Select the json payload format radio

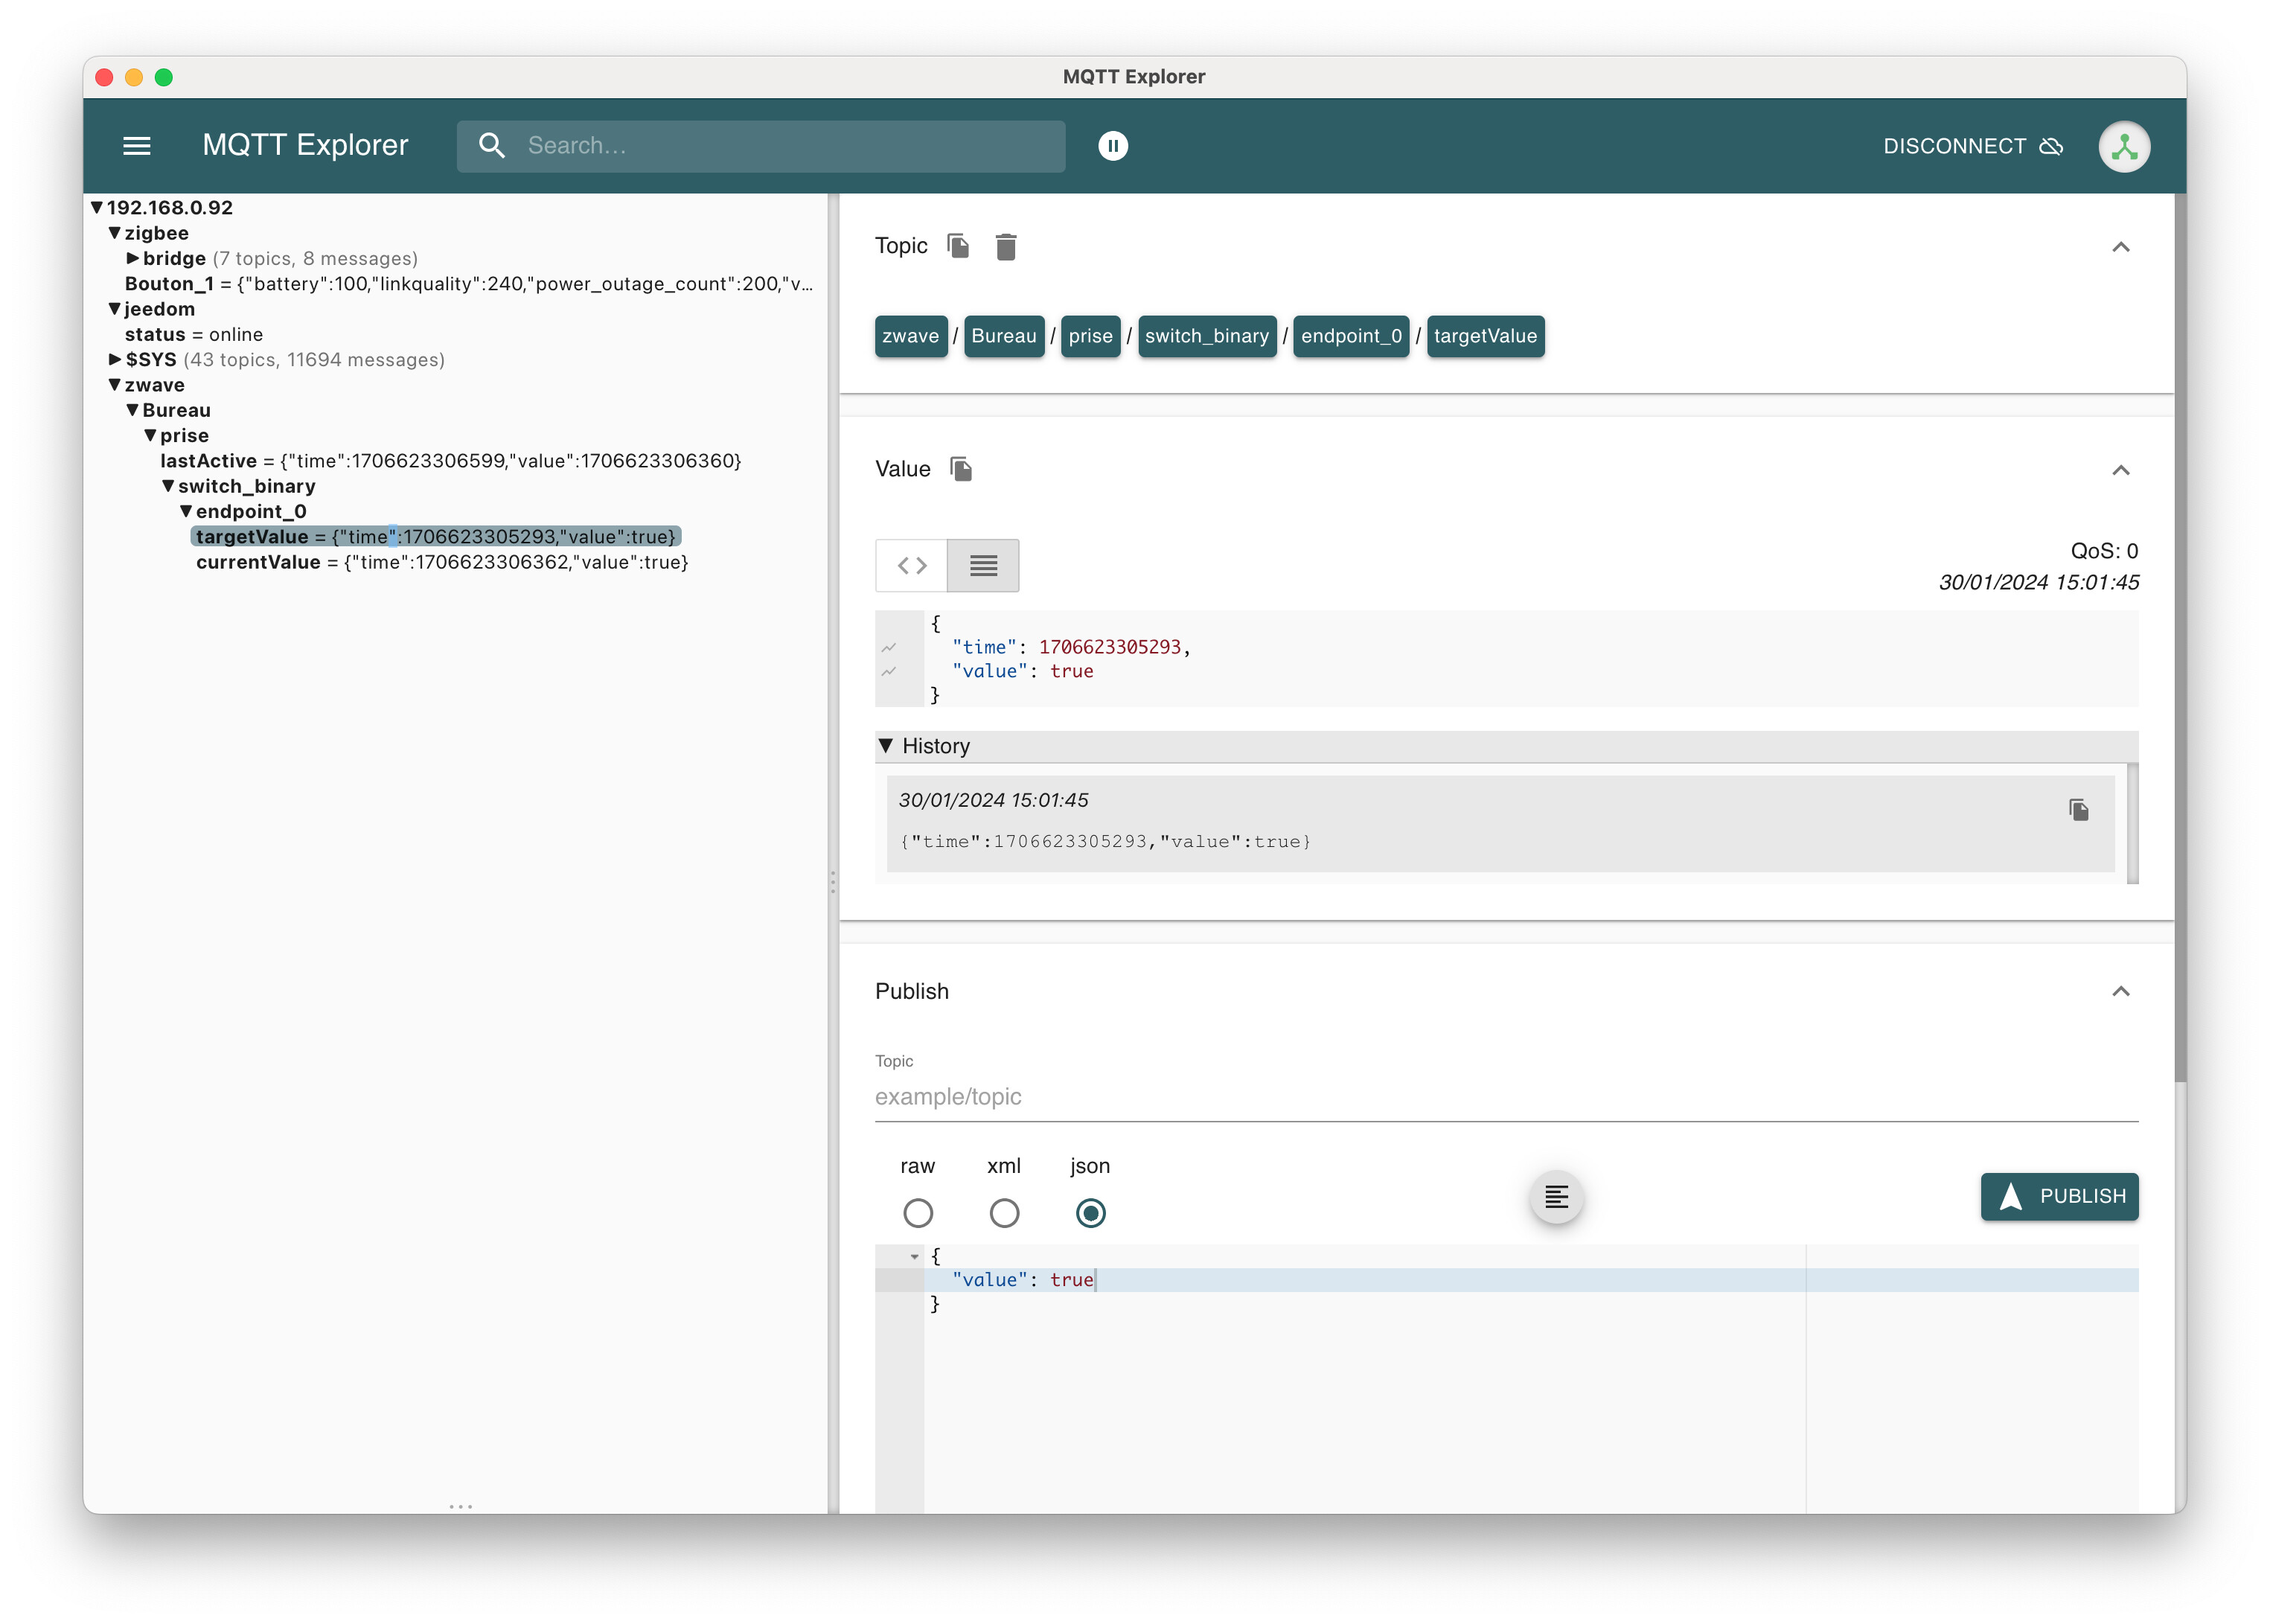click(1090, 1213)
